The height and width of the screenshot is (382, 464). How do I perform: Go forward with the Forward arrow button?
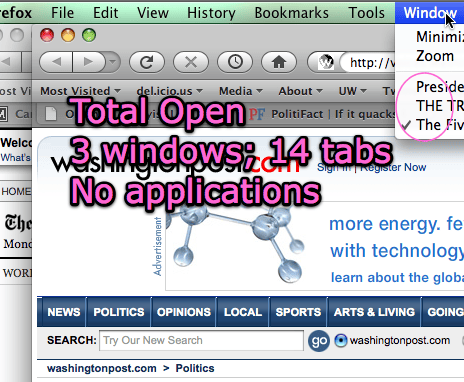click(89, 62)
